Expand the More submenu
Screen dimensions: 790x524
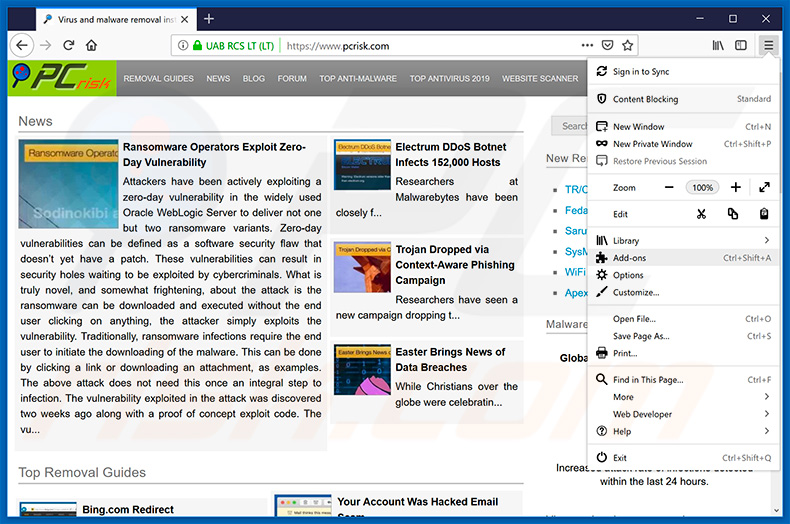(683, 397)
